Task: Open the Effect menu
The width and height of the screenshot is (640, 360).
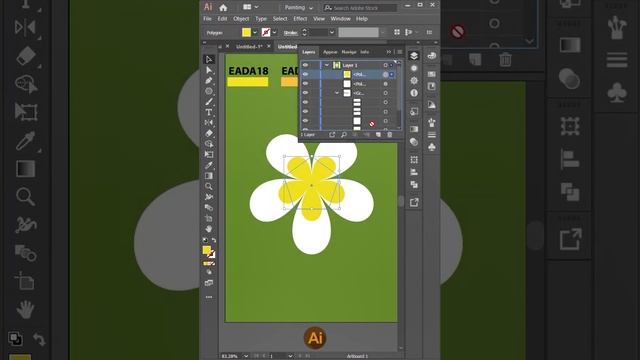Action: point(300,19)
